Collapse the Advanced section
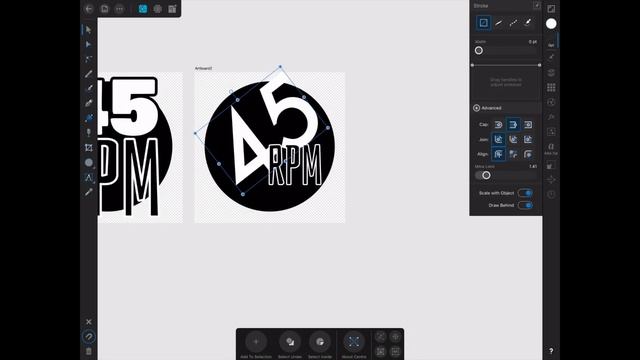The image size is (640, 360). (x=476, y=108)
